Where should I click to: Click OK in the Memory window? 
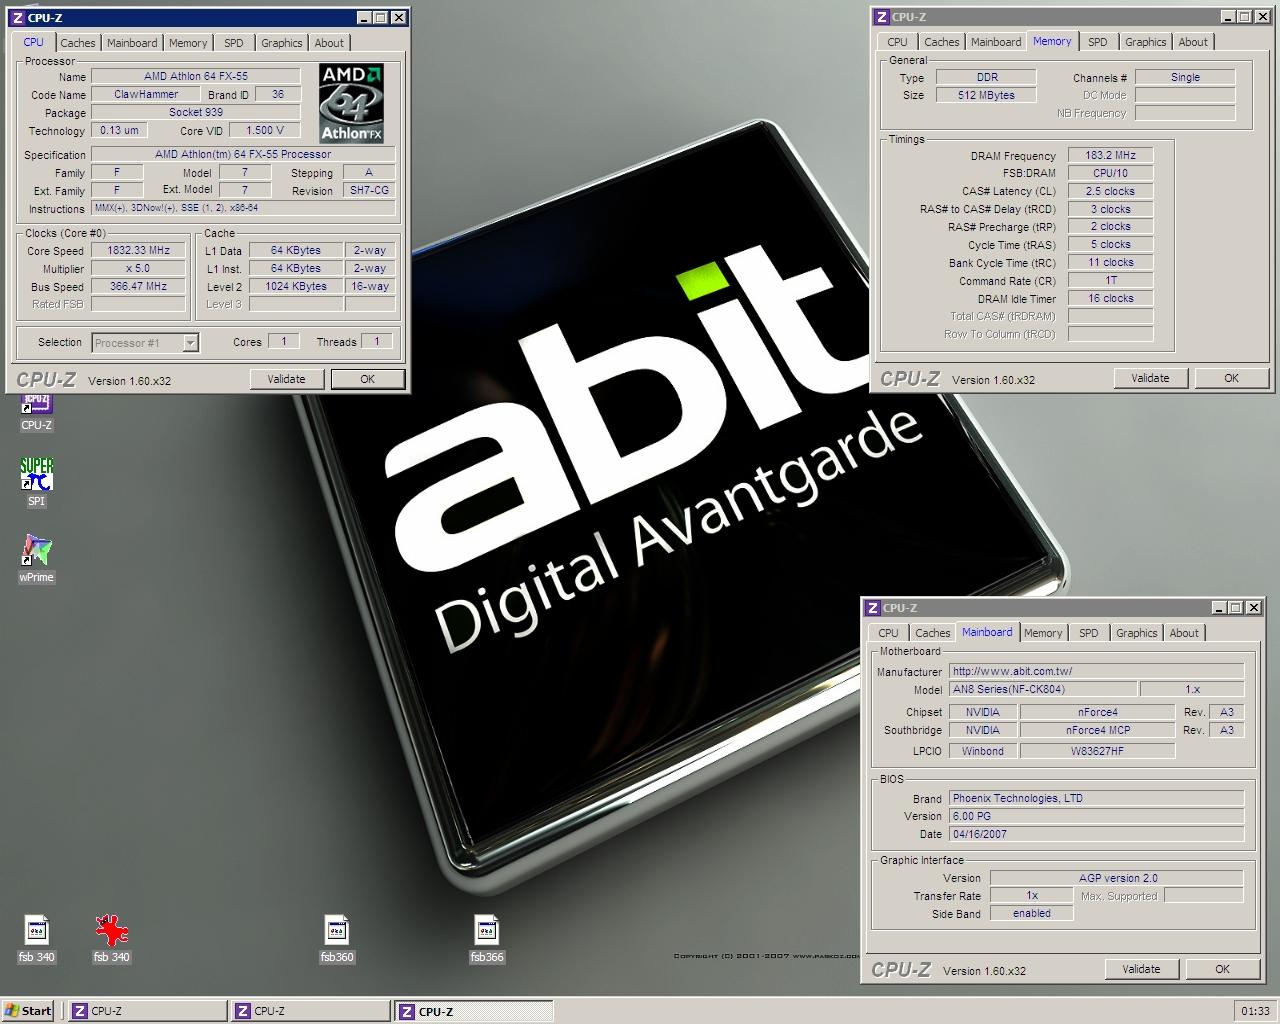1231,378
